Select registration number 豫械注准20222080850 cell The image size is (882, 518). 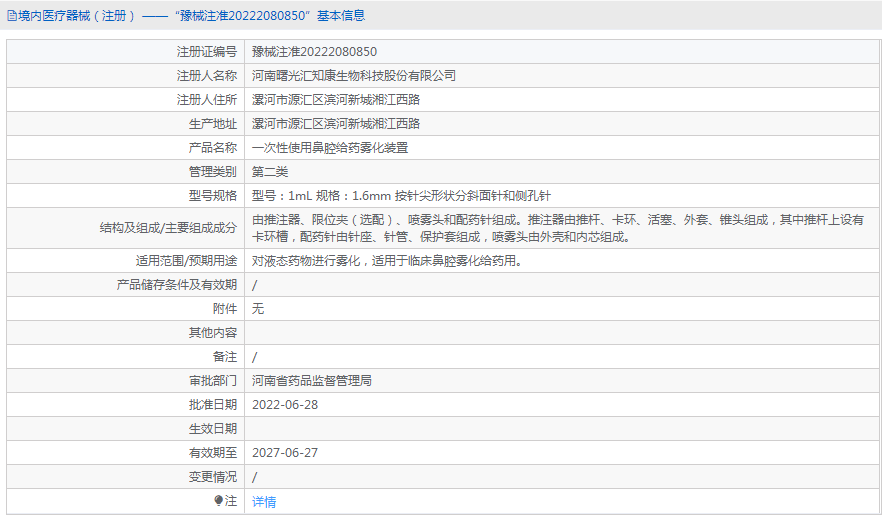(314, 52)
